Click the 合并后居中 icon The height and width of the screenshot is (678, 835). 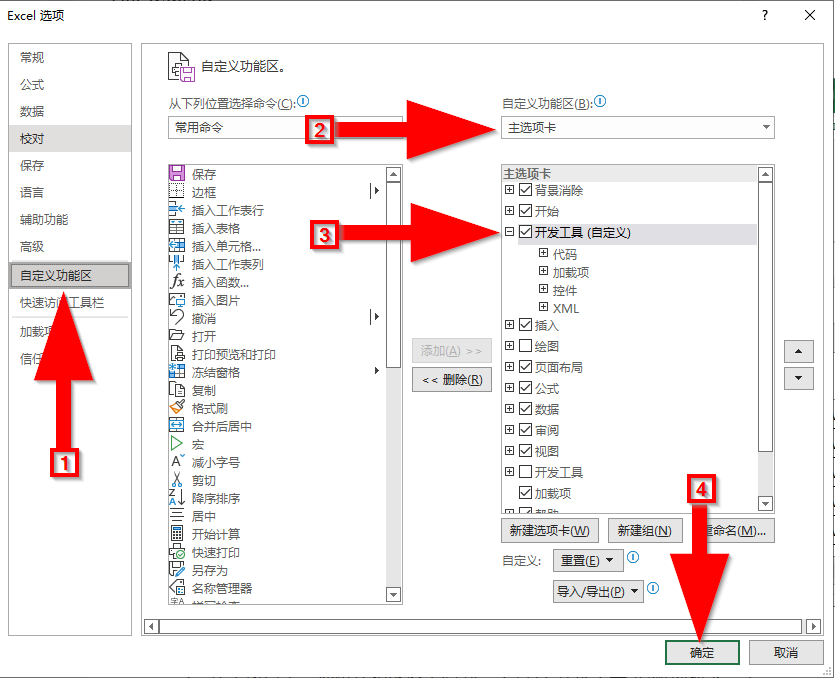coord(177,426)
